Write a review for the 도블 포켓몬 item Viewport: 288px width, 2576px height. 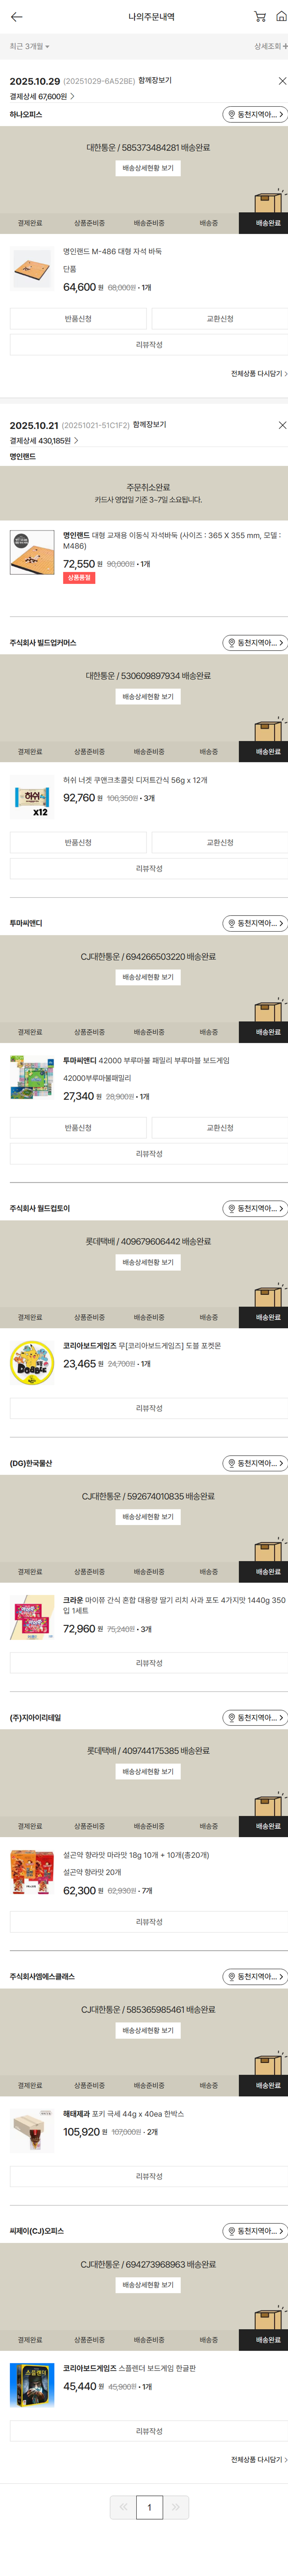point(149,1408)
